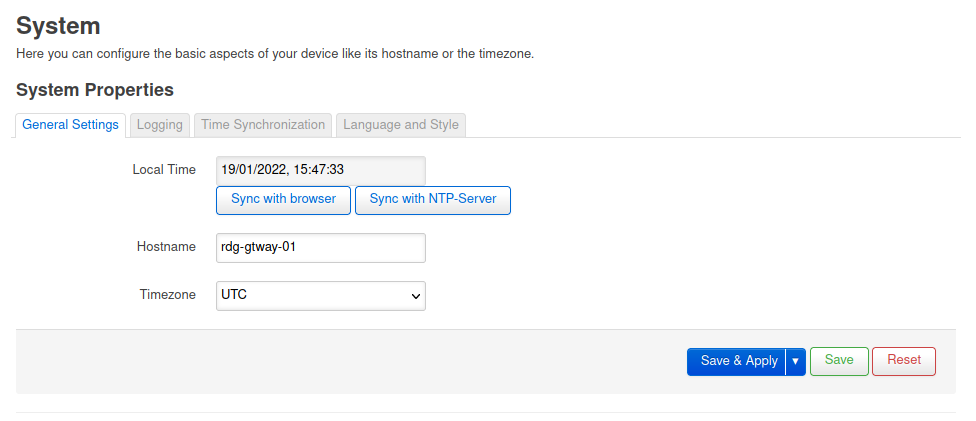Click the System page heading
Viewport: 976px width, 421px height.
tap(58, 26)
